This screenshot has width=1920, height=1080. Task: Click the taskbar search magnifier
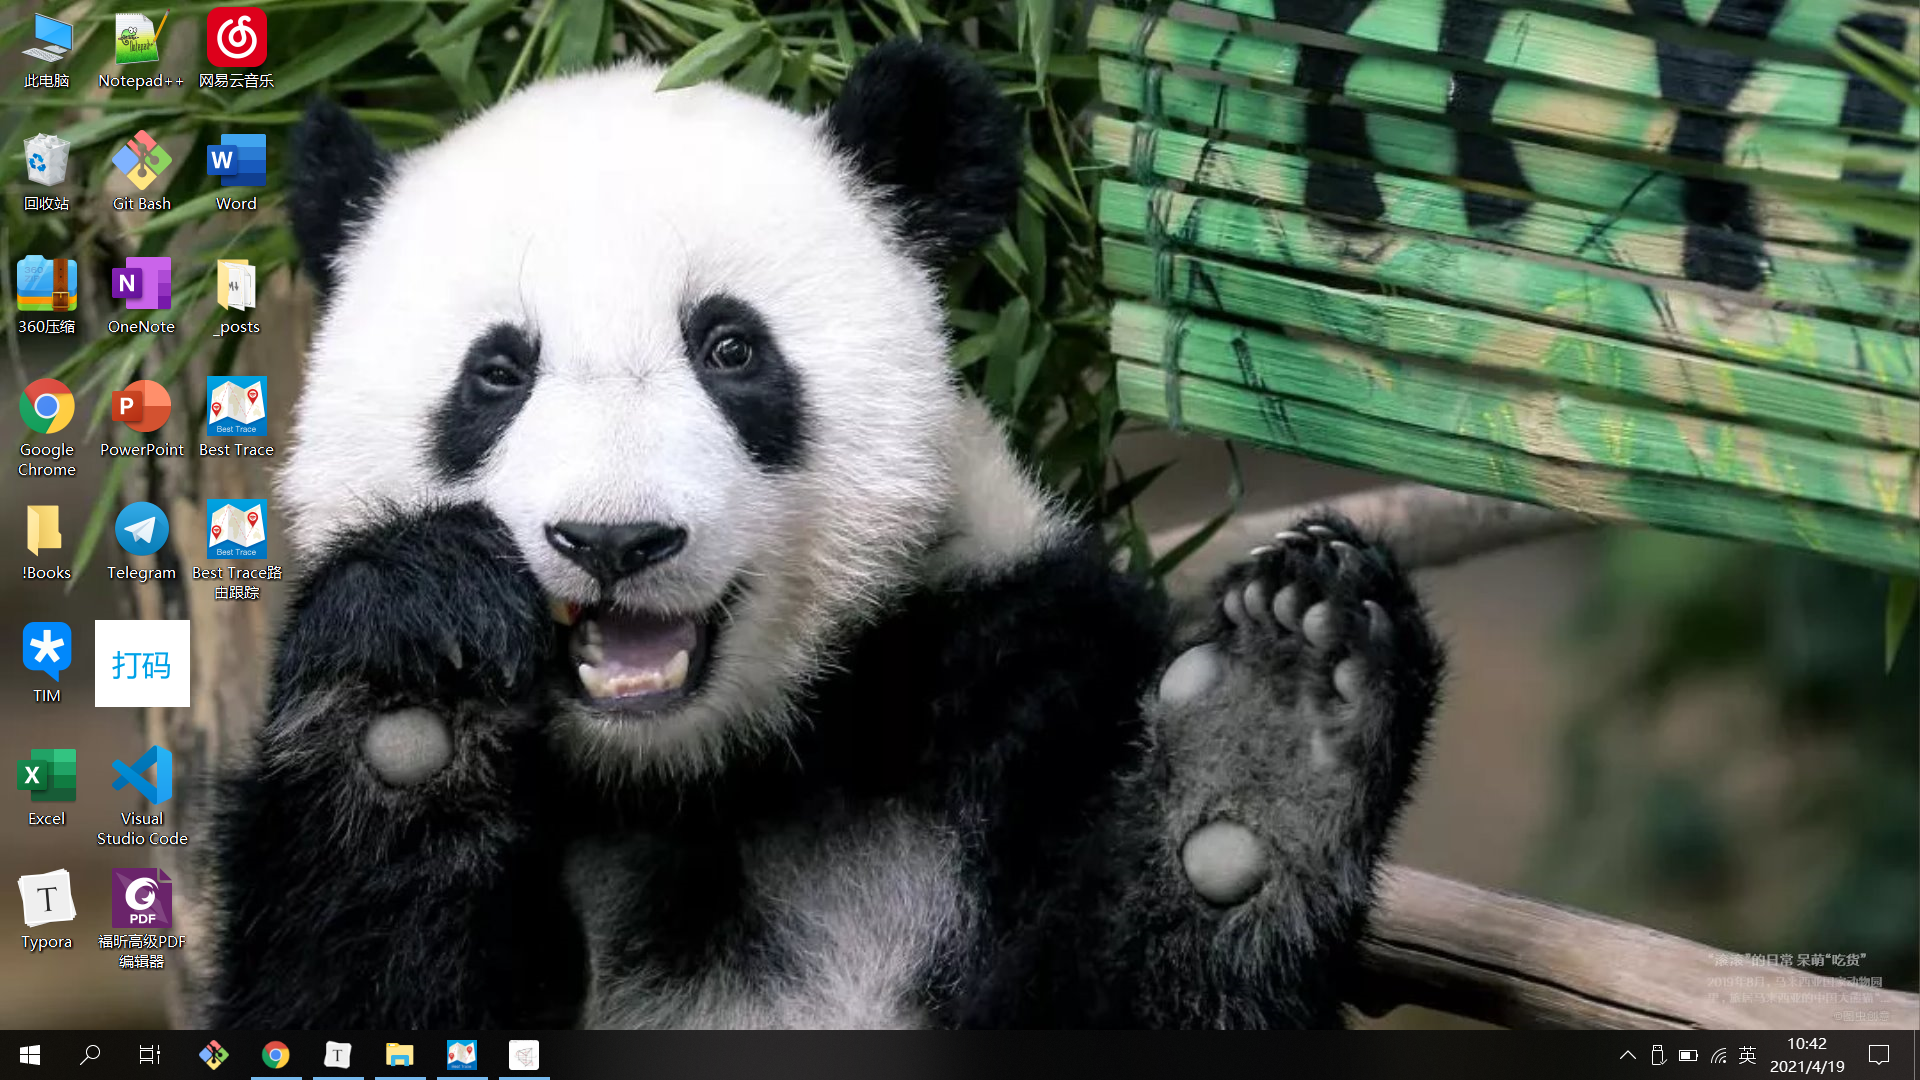90,1055
